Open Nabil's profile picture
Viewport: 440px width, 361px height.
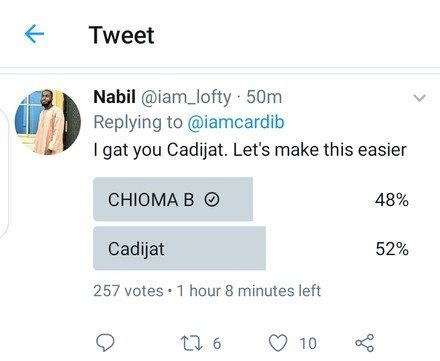[x=48, y=122]
